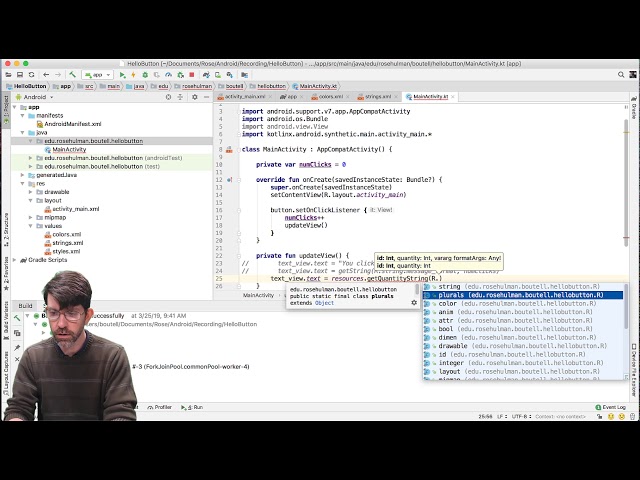Expand the drawable folder
Image resolution: width=640 pixels, height=480 pixels.
31,192
